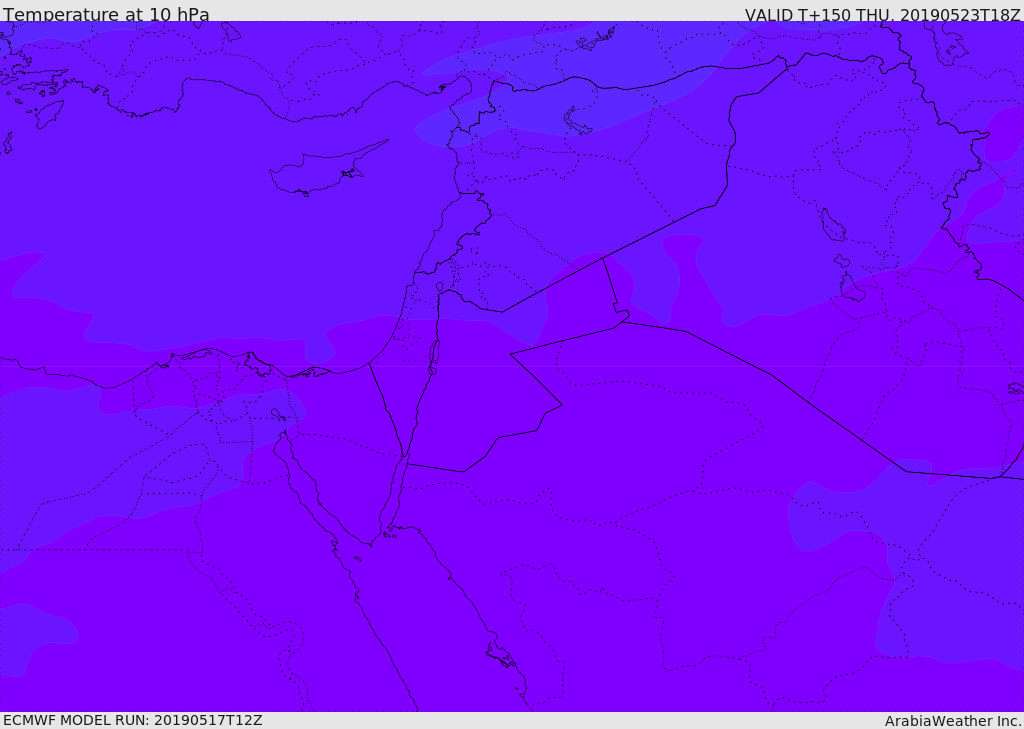Click the 'Temperature at 10 hPa' title text
The width and height of the screenshot is (1024, 729).
(106, 14)
